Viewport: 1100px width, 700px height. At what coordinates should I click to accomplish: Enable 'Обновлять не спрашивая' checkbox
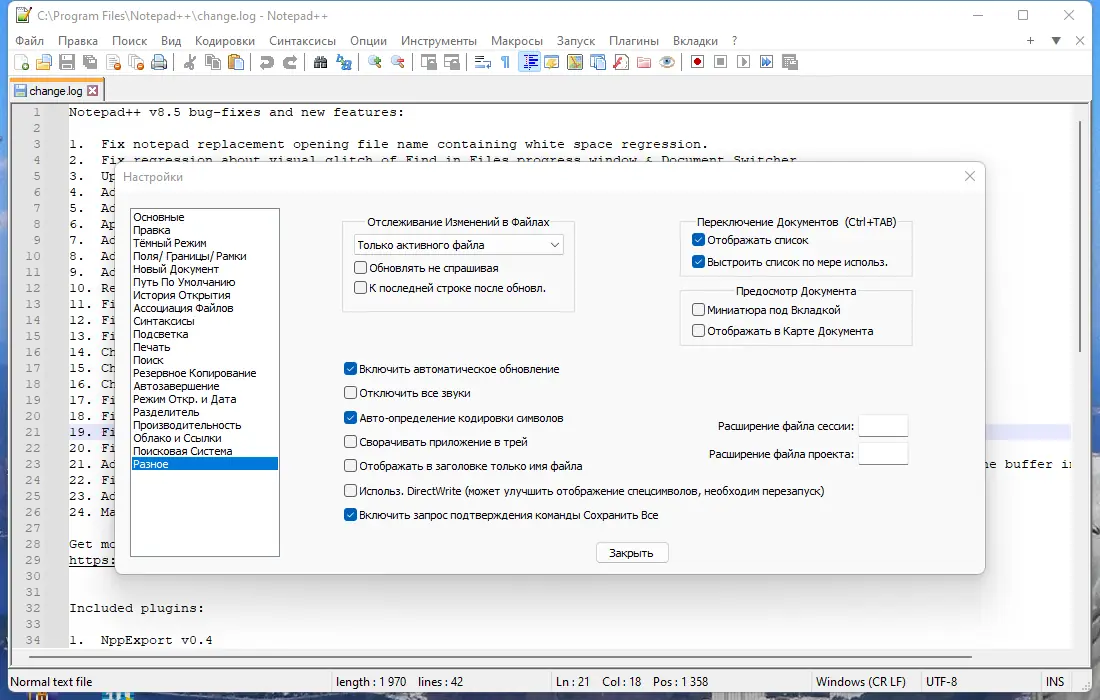click(361, 267)
